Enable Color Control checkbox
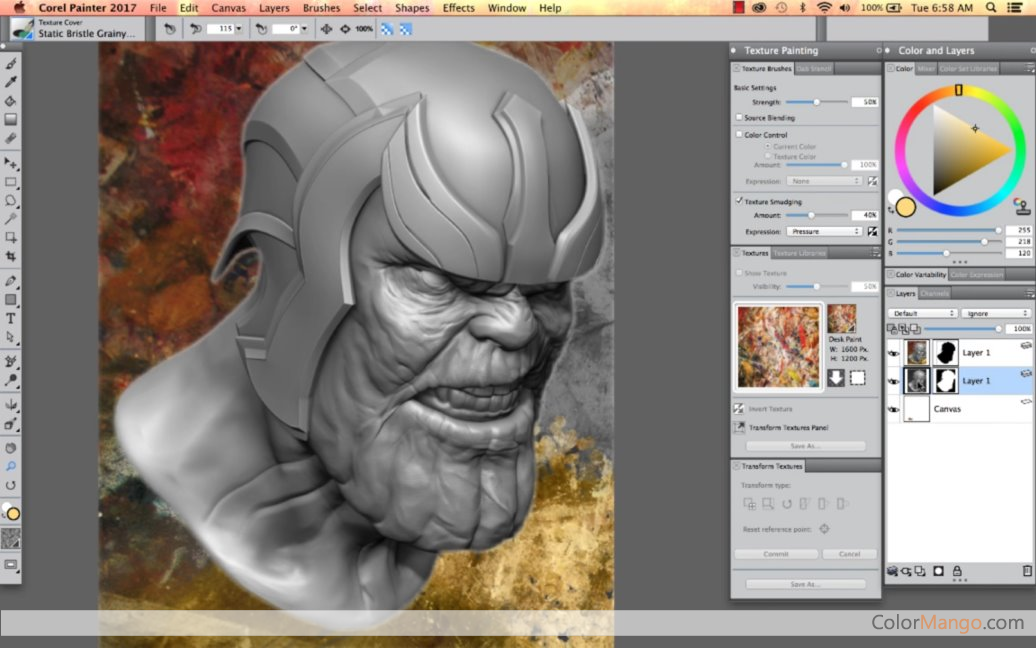The image size is (1036, 648). click(x=739, y=134)
